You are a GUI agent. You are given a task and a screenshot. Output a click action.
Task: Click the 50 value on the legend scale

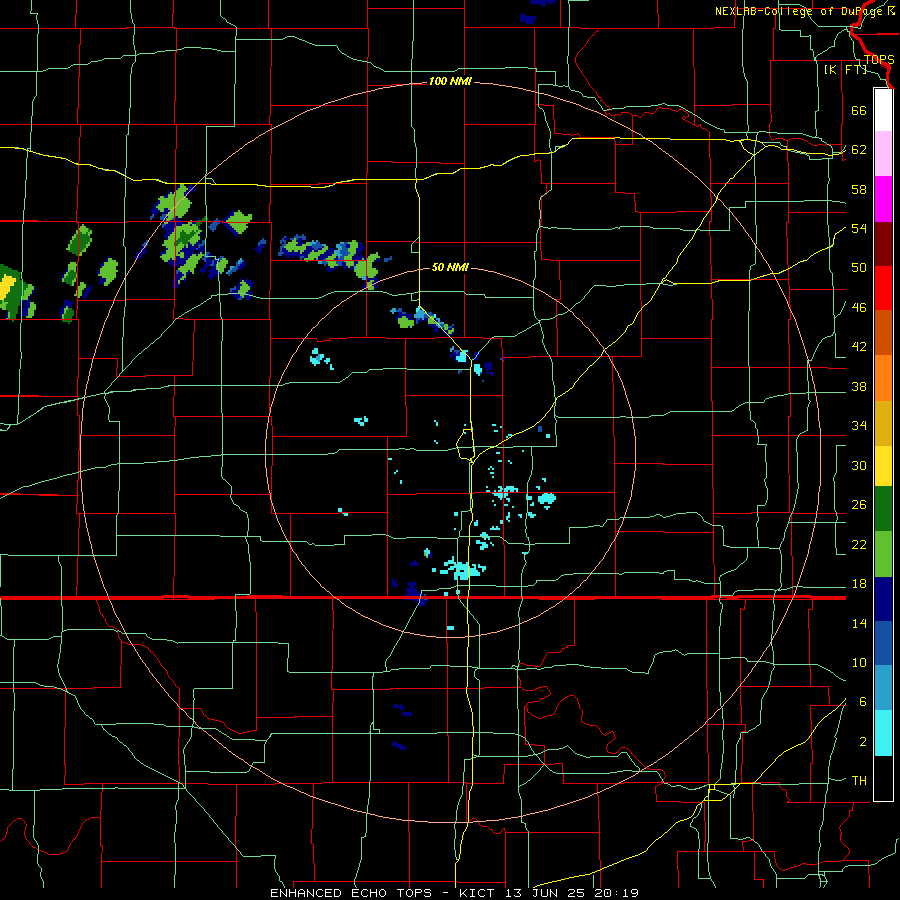tap(859, 268)
